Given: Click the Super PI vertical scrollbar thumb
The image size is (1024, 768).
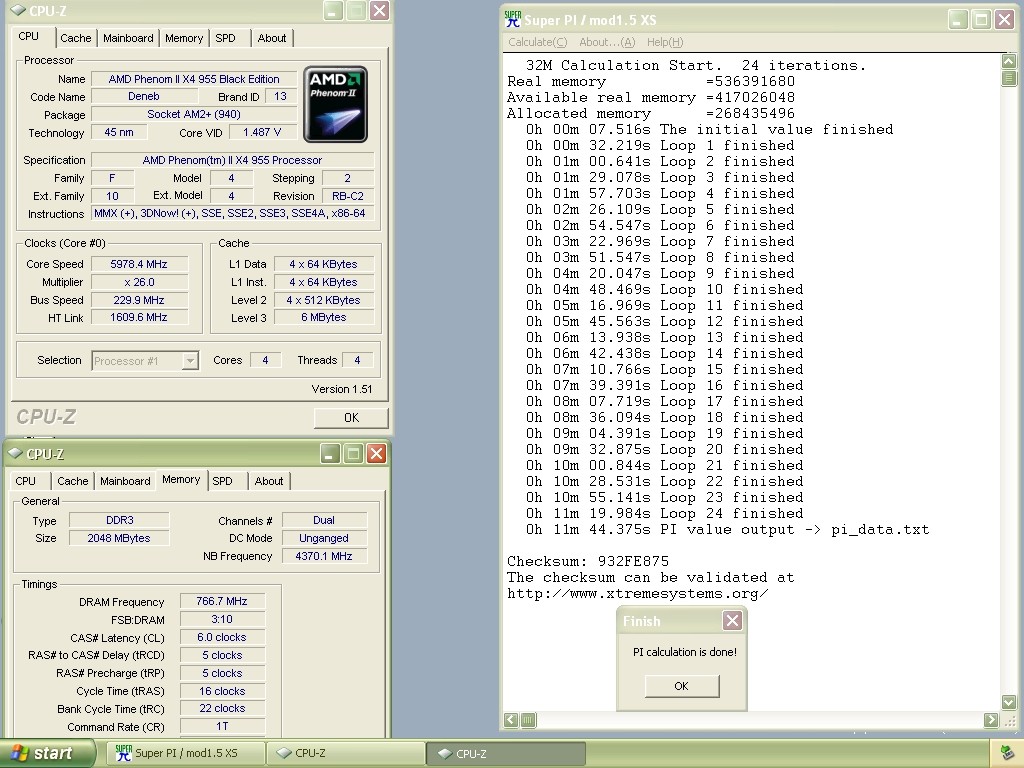Looking at the screenshot, I should pyautogui.click(x=1009, y=78).
